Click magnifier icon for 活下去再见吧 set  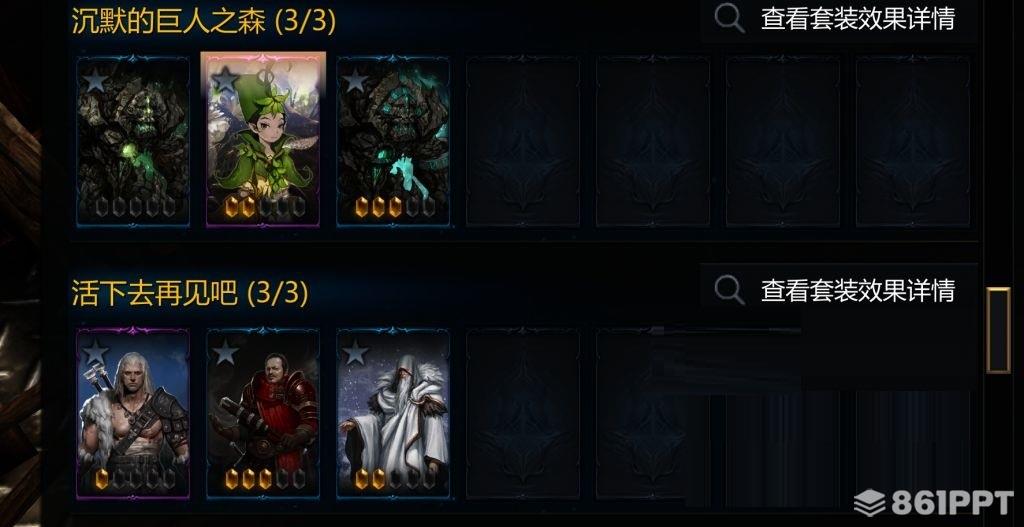729,289
